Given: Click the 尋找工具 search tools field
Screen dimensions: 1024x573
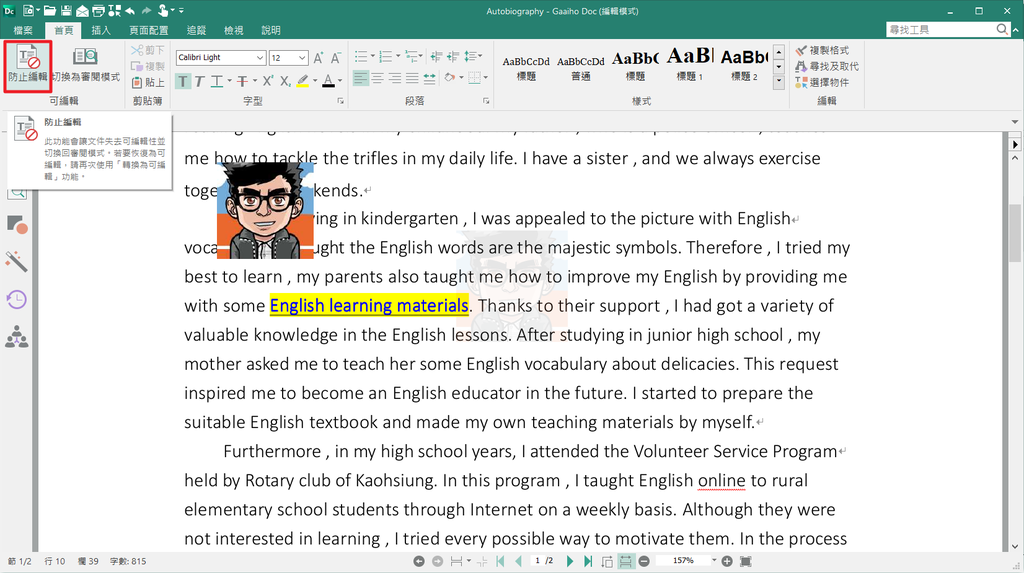Looking at the screenshot, I should tap(938, 30).
